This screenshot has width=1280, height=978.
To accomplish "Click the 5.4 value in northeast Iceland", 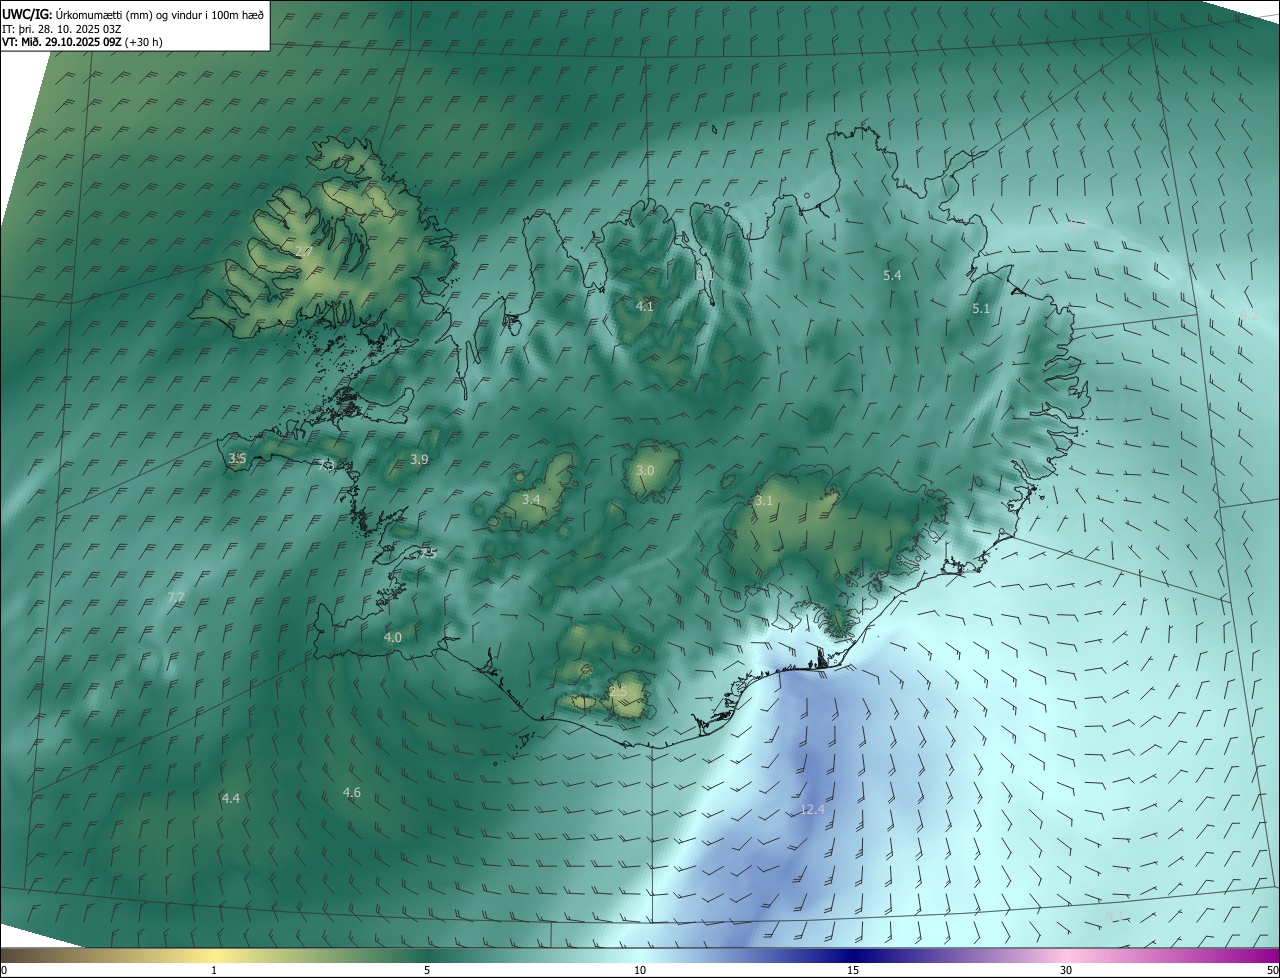I will pos(893,275).
